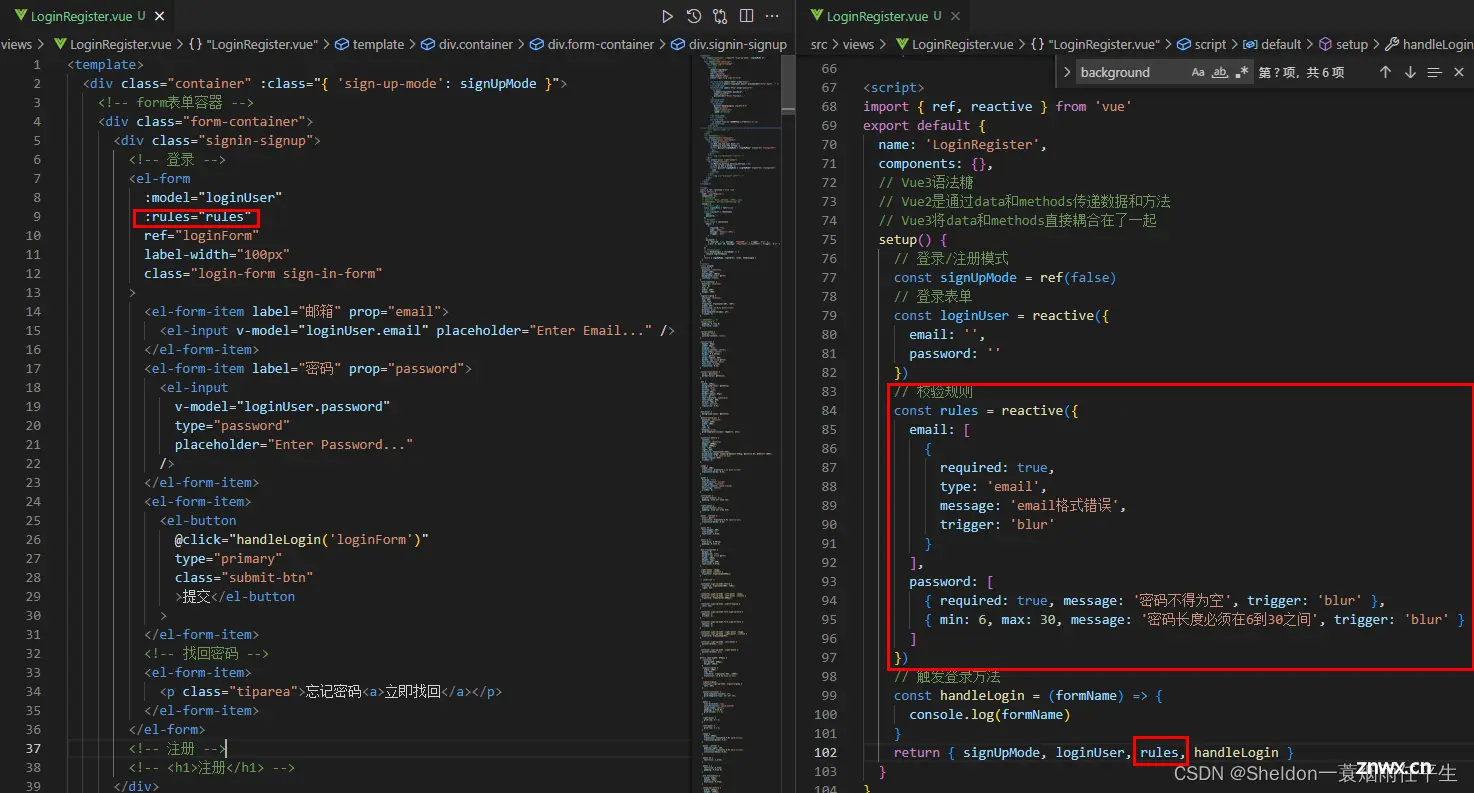
Task: Click the 'export default {' line
Action: (924, 125)
